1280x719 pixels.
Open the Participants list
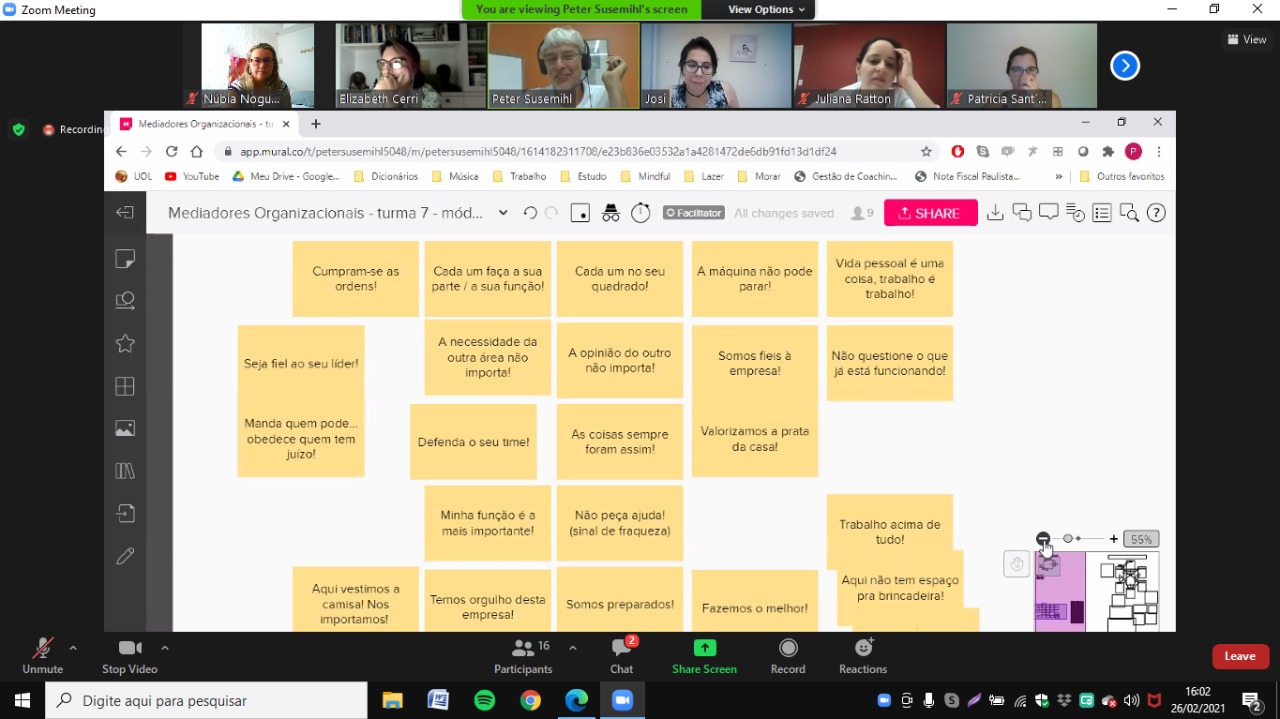coord(523,648)
